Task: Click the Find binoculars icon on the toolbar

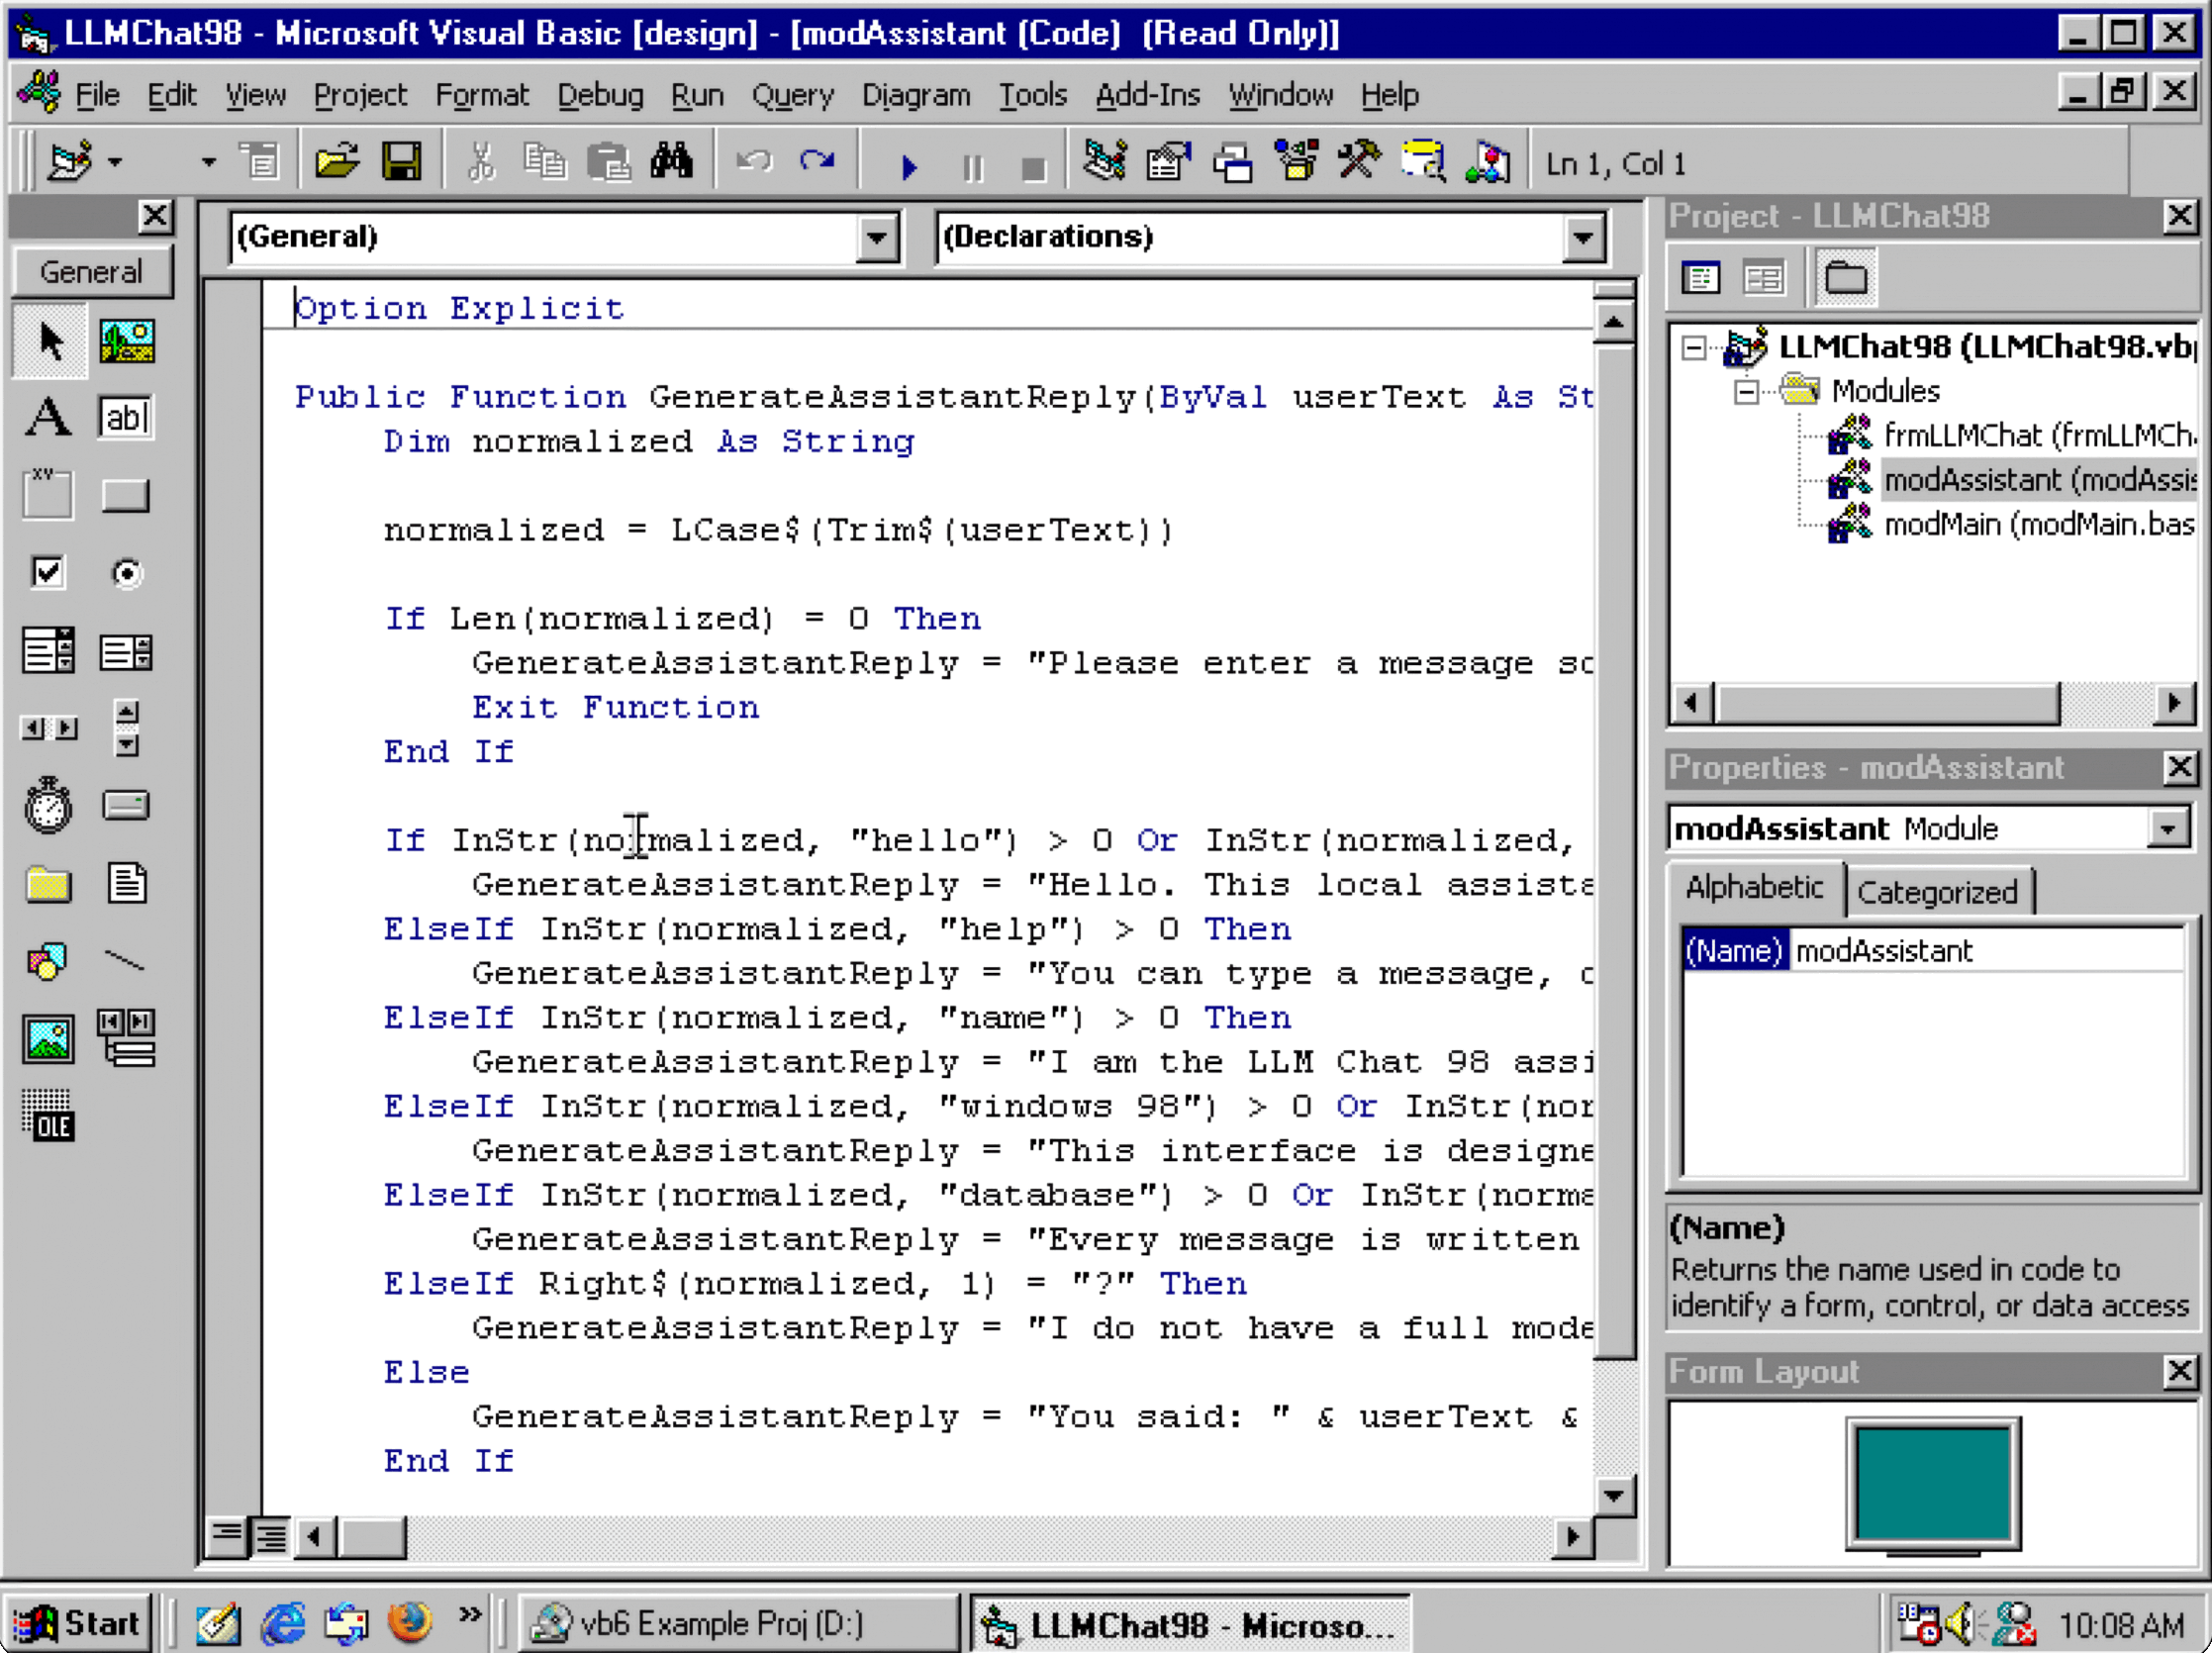Action: pos(672,160)
